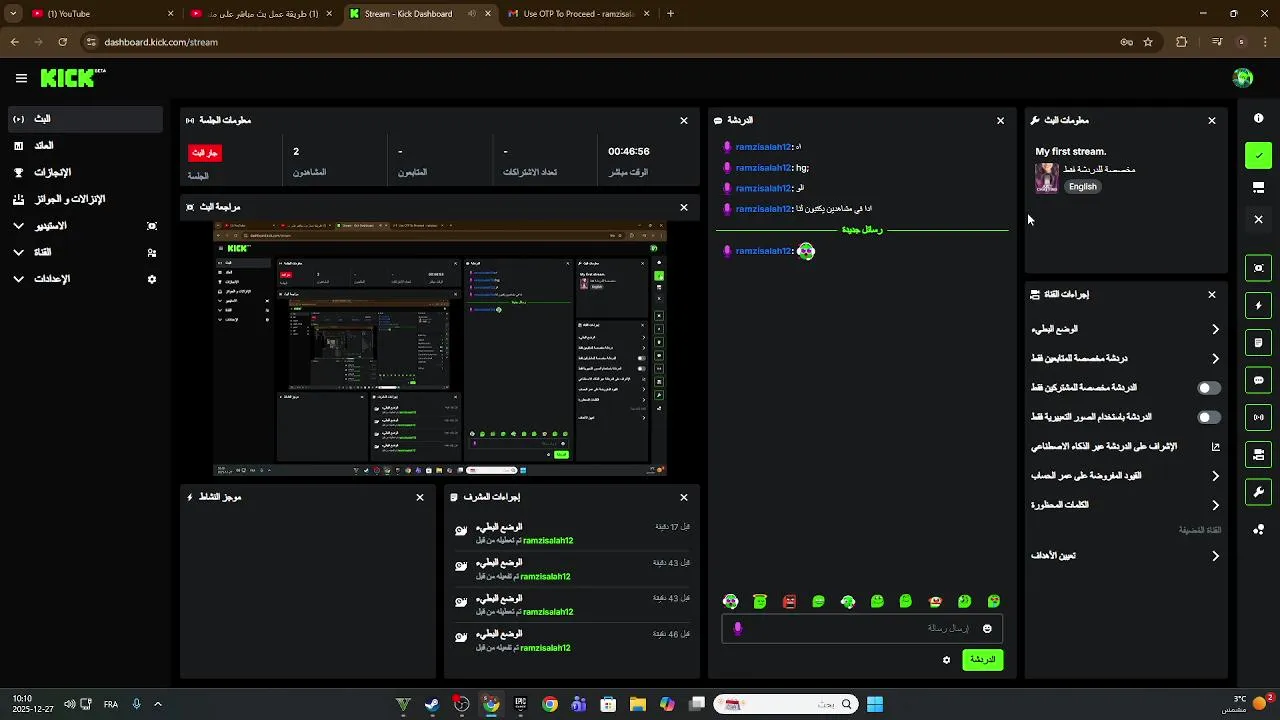Click the streamer thumbnail in stream info panel
This screenshot has width=1280, height=720.
1047,178
